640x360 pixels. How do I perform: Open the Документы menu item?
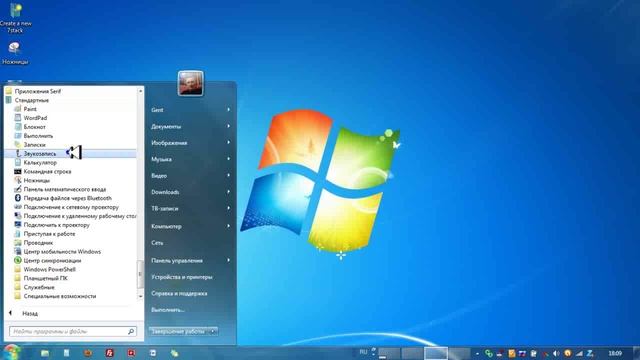tap(166, 127)
